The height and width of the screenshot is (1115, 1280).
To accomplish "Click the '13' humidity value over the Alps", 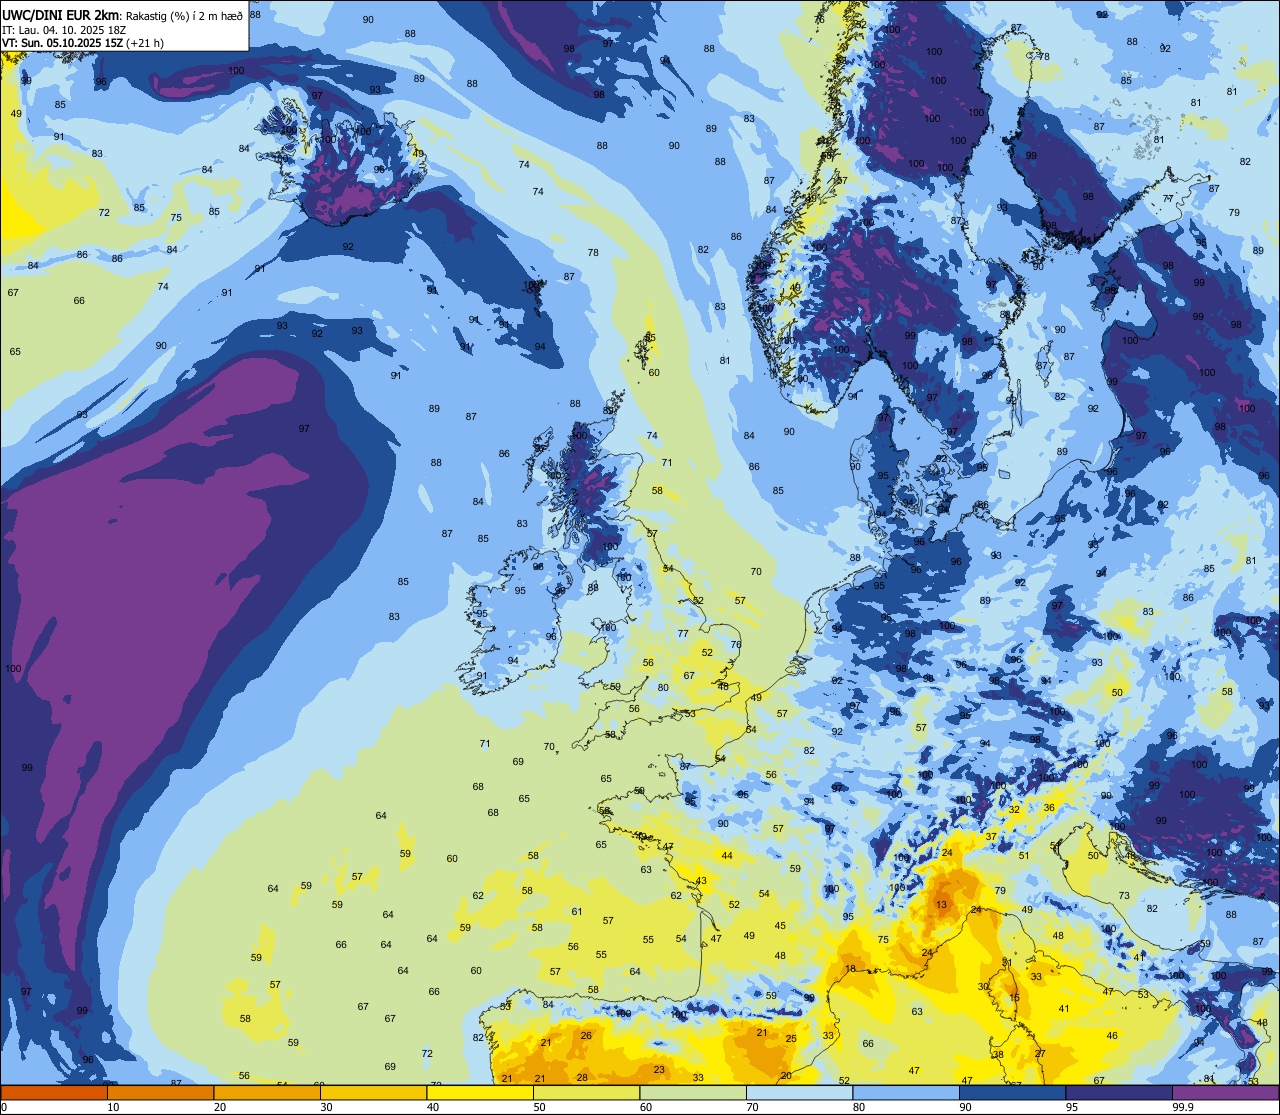I will click(x=940, y=905).
